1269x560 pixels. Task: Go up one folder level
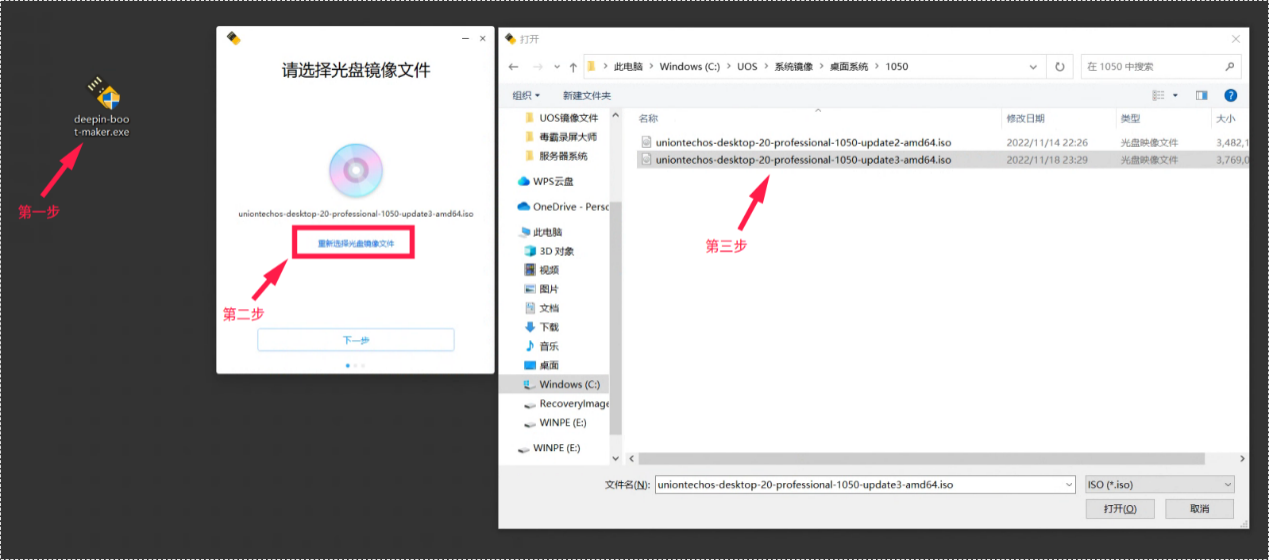click(573, 67)
